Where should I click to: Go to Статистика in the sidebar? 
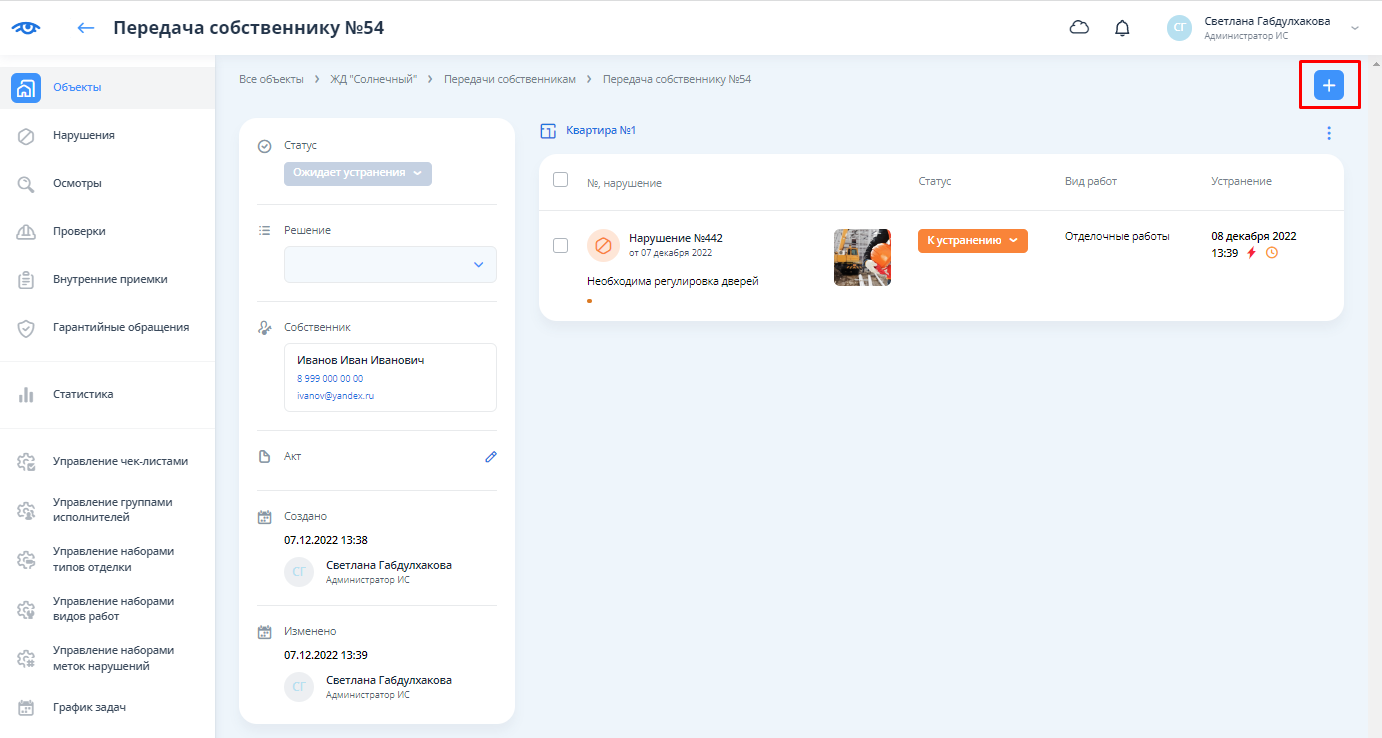coord(83,394)
